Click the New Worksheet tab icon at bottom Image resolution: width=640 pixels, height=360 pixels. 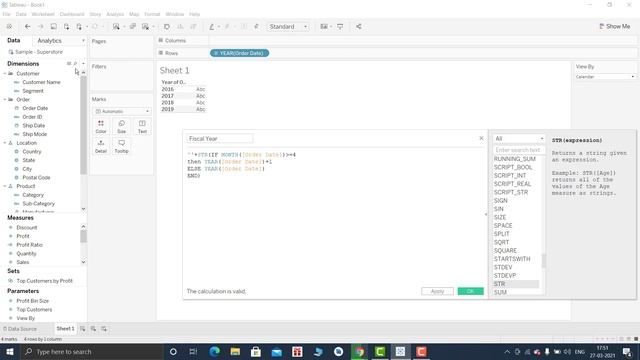pyautogui.click(x=82, y=329)
